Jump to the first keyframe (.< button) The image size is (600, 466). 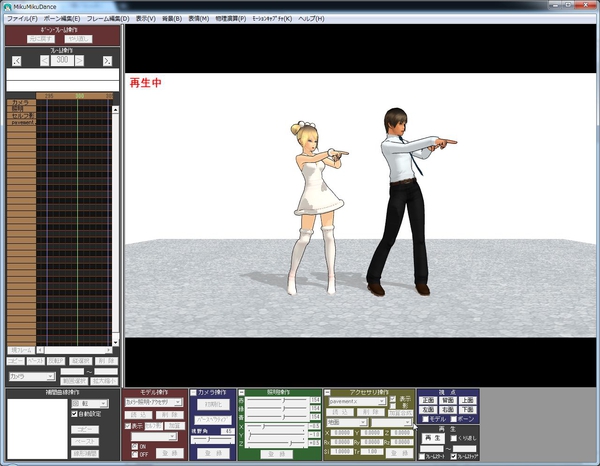[16, 61]
